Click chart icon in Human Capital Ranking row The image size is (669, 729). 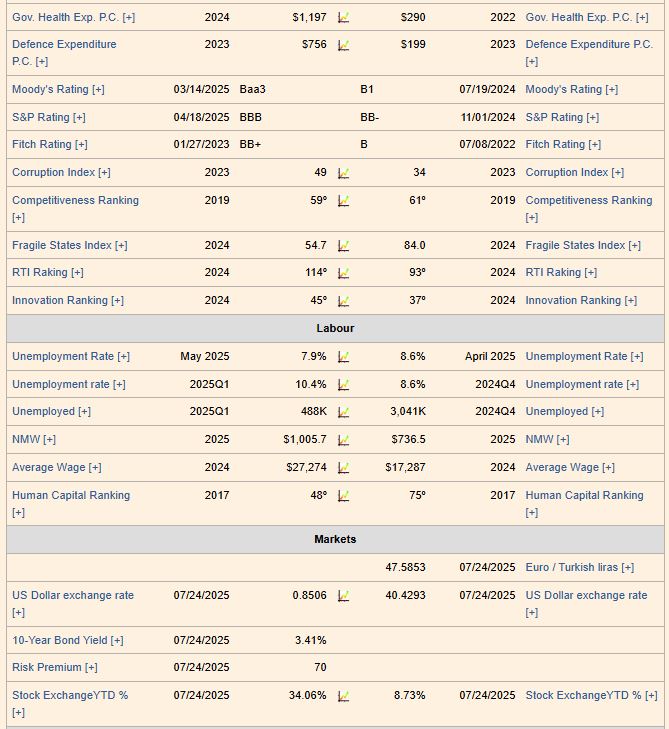(x=343, y=496)
